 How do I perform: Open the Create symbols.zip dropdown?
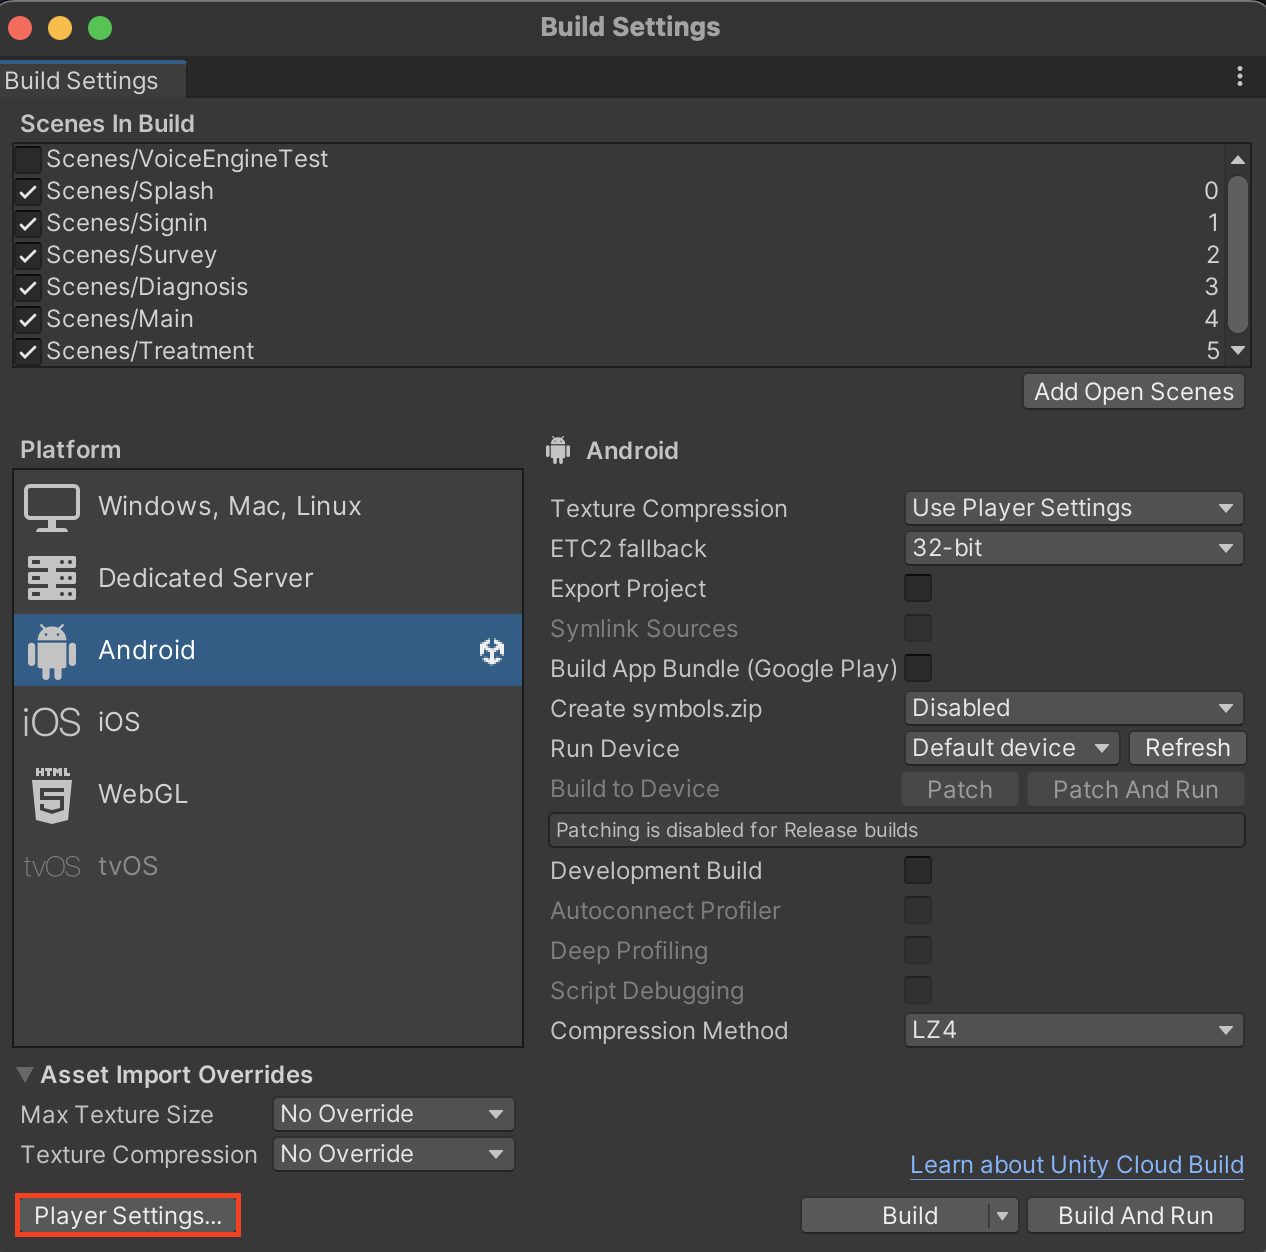tap(1074, 708)
